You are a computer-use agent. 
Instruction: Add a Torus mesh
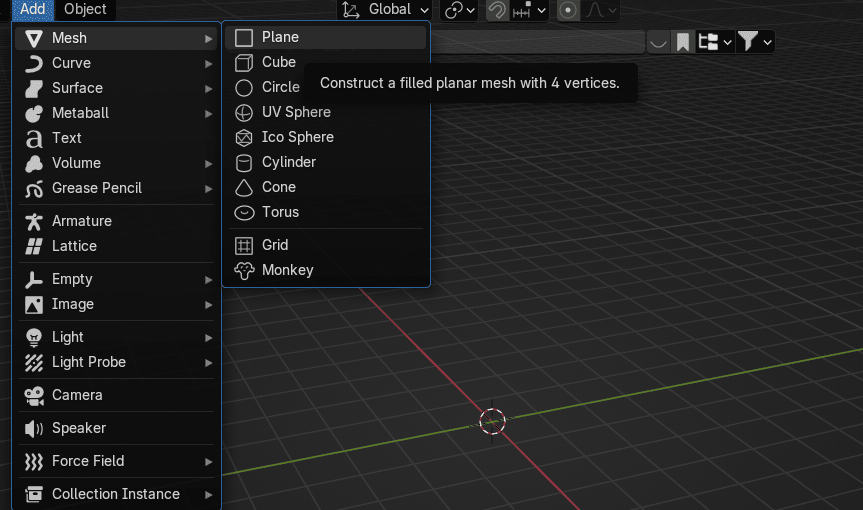(280, 212)
